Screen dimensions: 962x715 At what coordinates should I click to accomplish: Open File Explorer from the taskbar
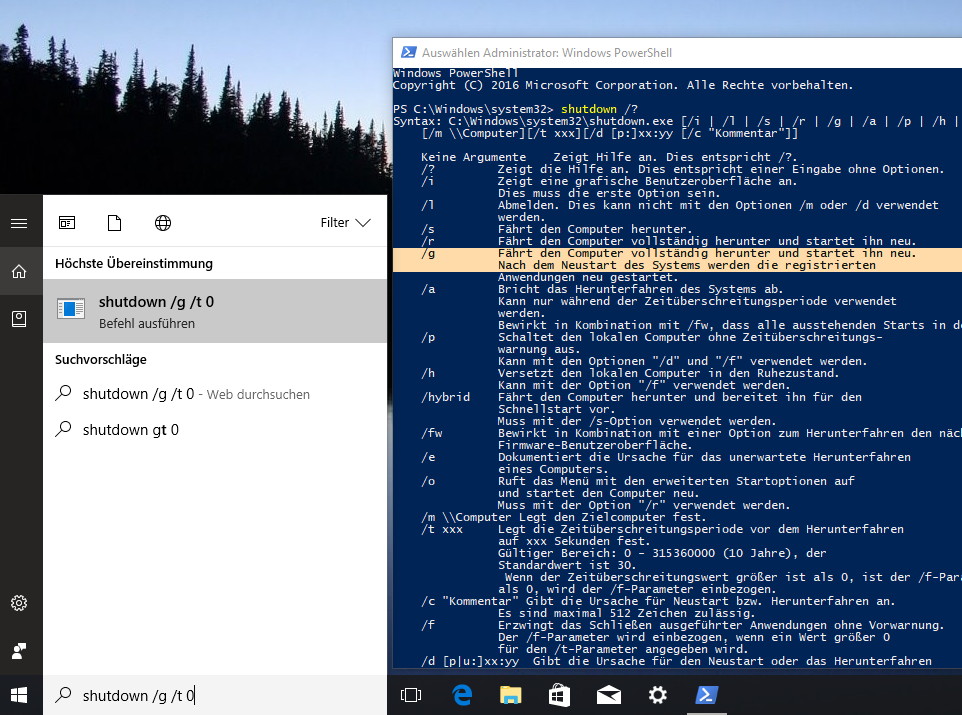coord(510,695)
